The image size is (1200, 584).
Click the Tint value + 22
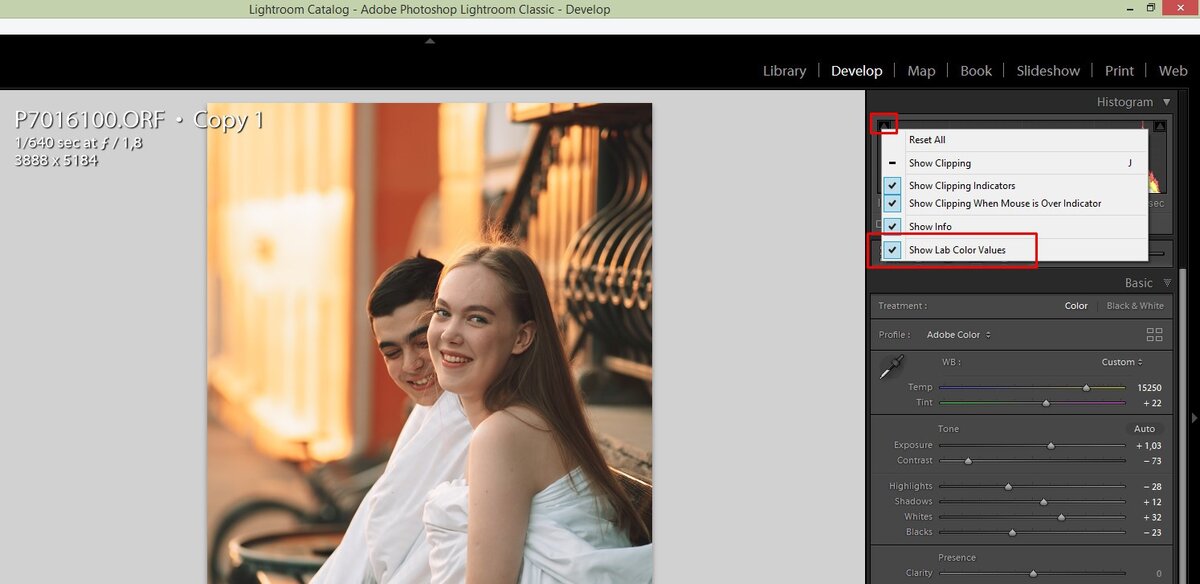click(1152, 403)
